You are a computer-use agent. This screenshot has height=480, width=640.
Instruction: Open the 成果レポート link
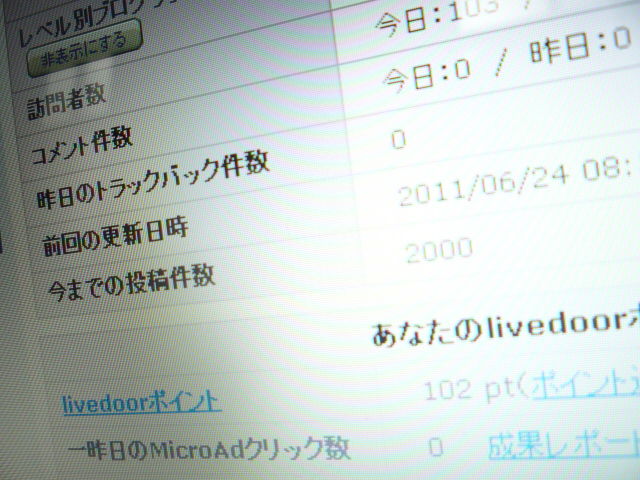coord(564,447)
